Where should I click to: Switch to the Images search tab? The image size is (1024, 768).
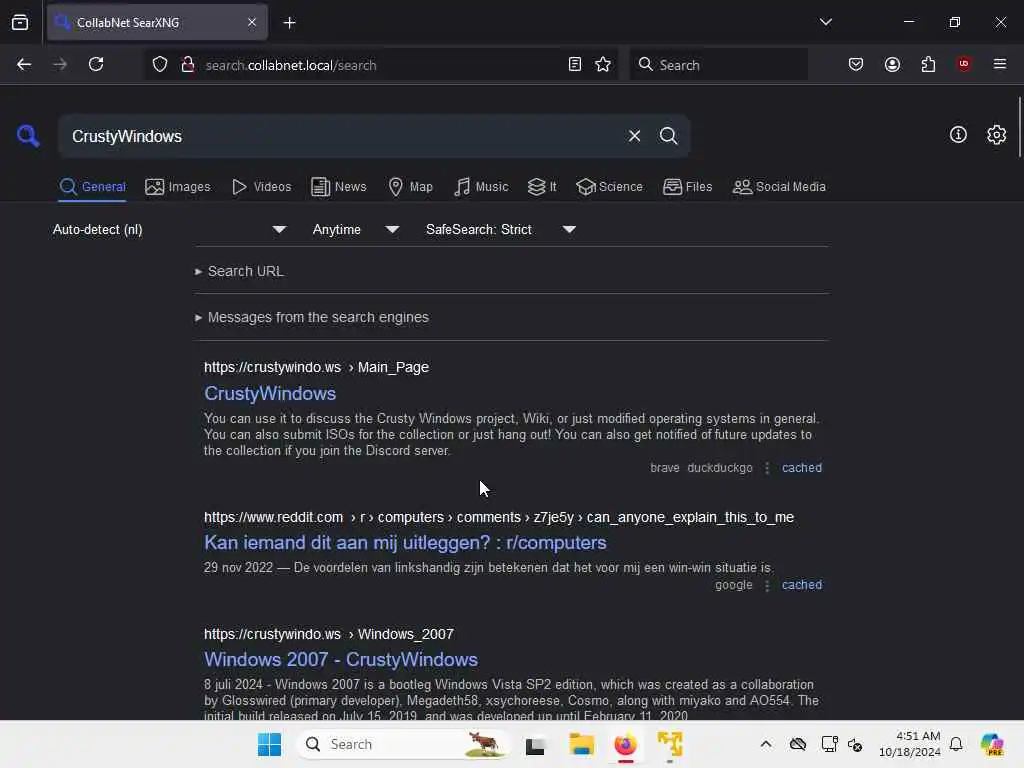point(178,187)
